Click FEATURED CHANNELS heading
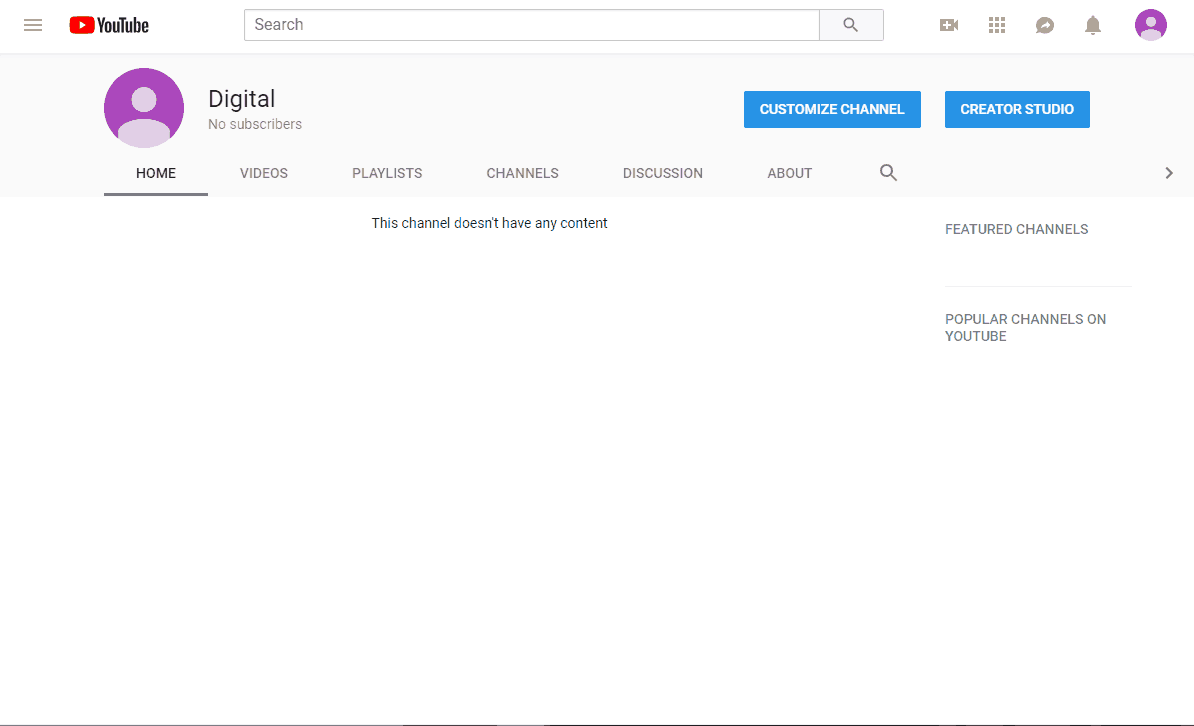Viewport: 1194px width, 726px height. (x=1017, y=229)
